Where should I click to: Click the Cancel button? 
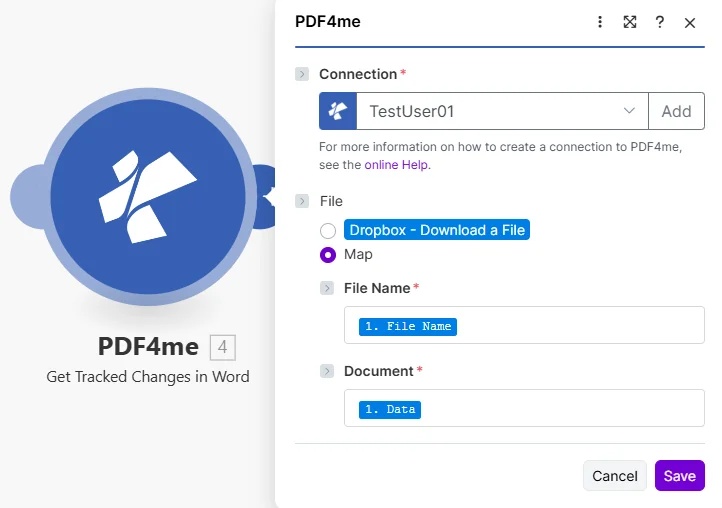[x=615, y=475]
